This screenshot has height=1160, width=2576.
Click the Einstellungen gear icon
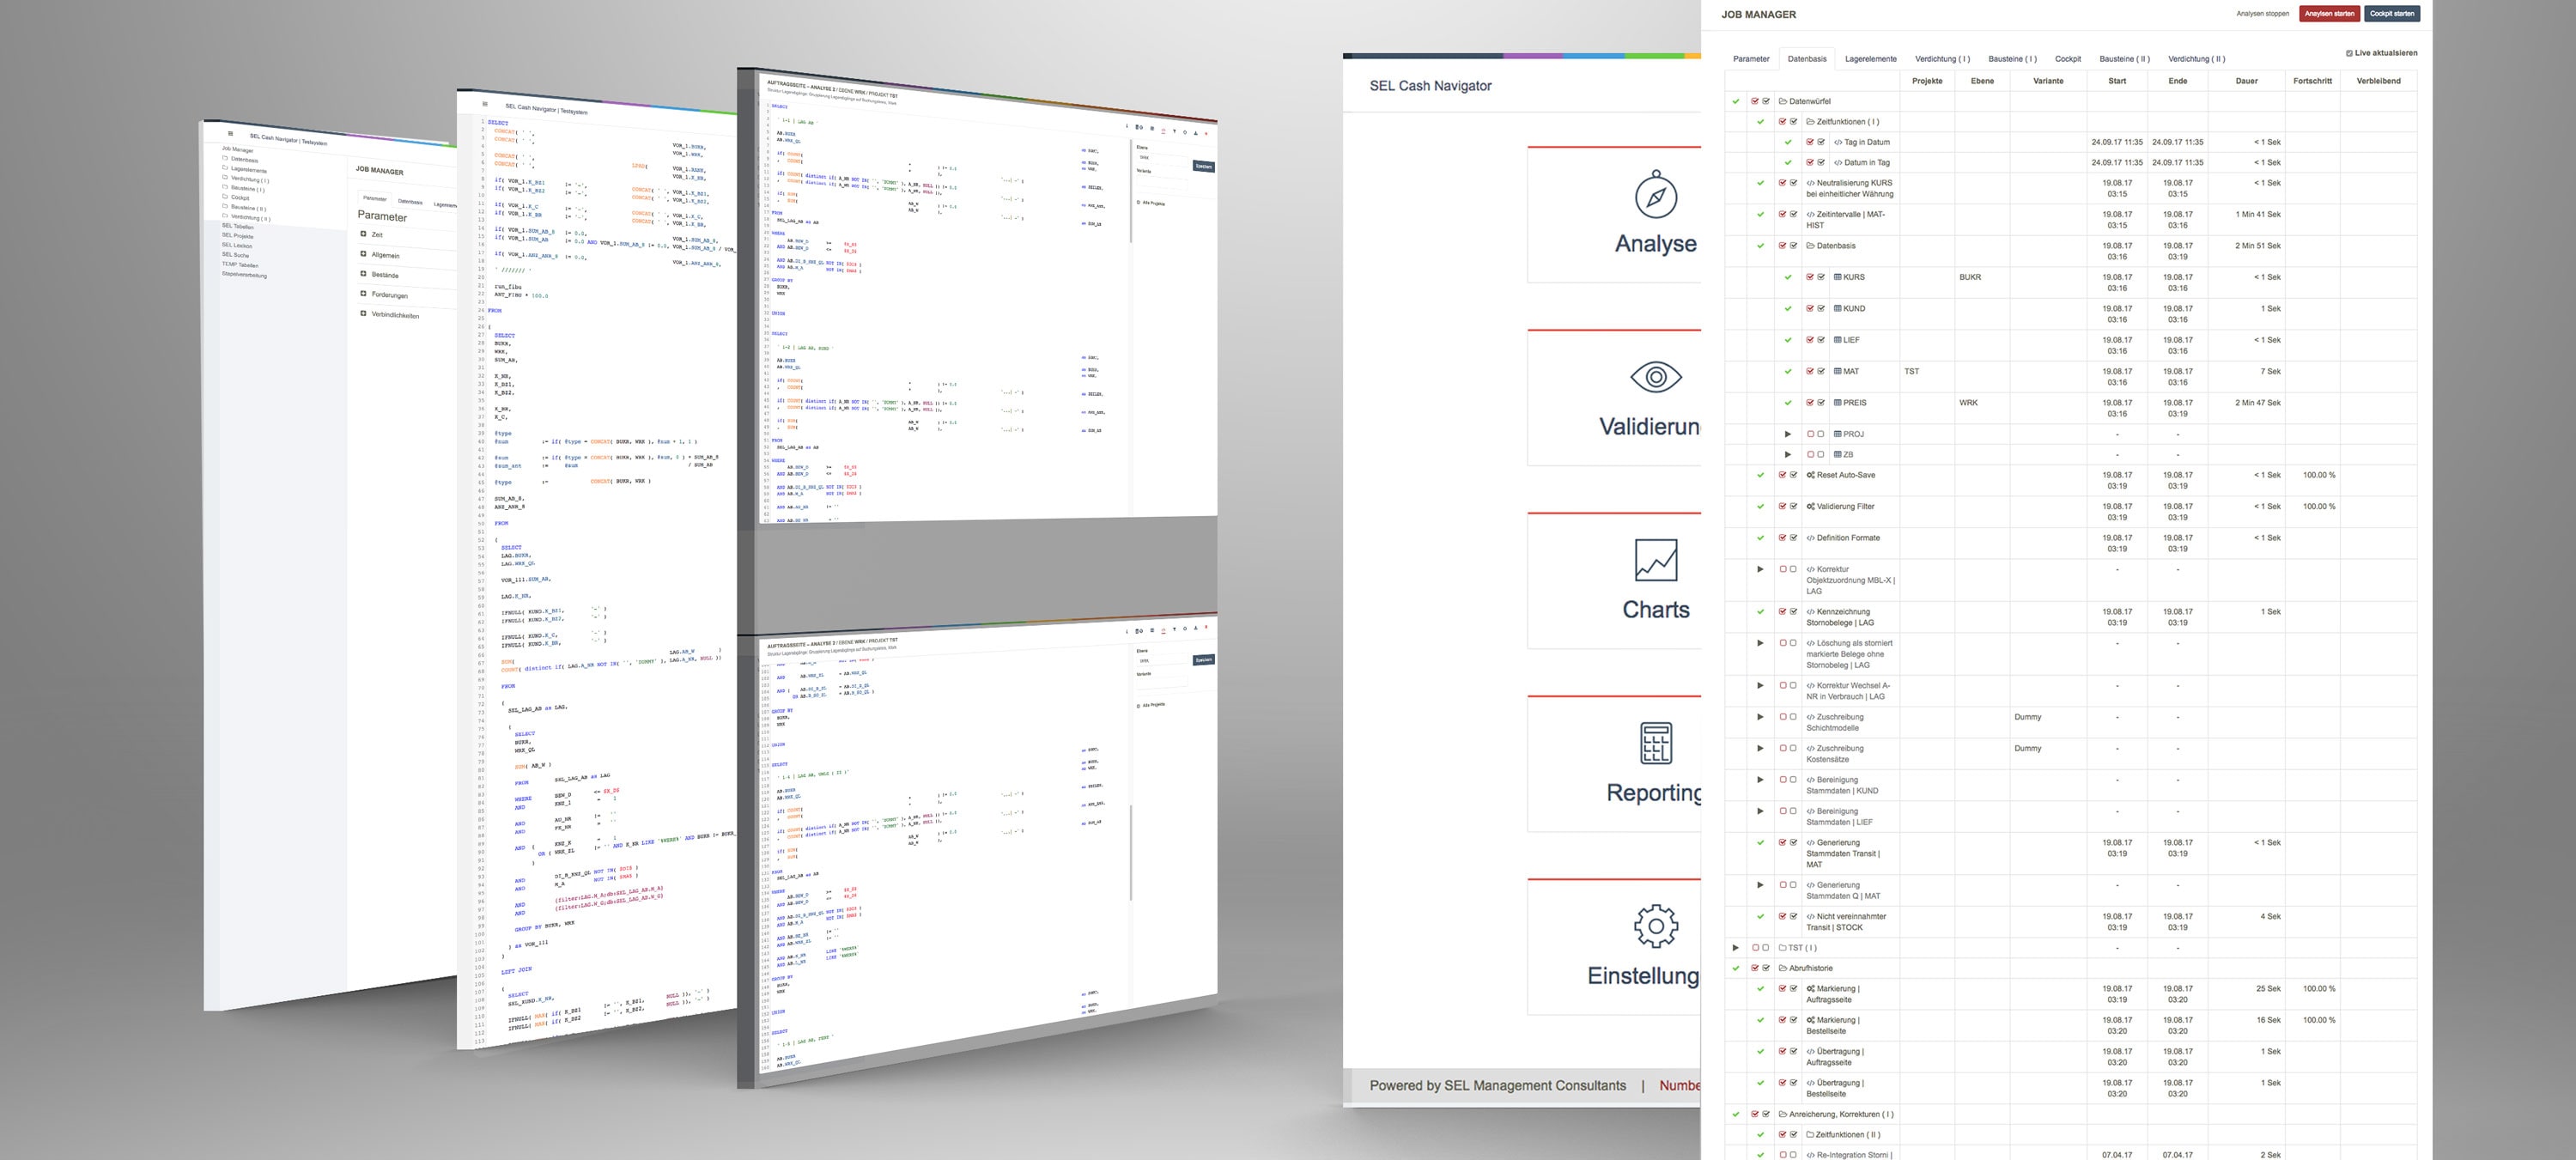[1655, 925]
